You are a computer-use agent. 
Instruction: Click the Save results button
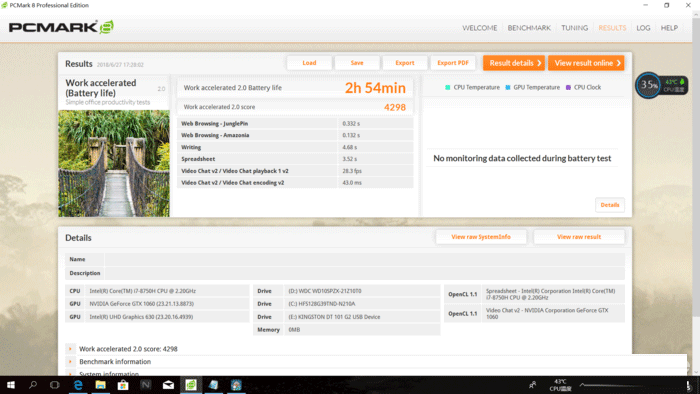(x=357, y=63)
